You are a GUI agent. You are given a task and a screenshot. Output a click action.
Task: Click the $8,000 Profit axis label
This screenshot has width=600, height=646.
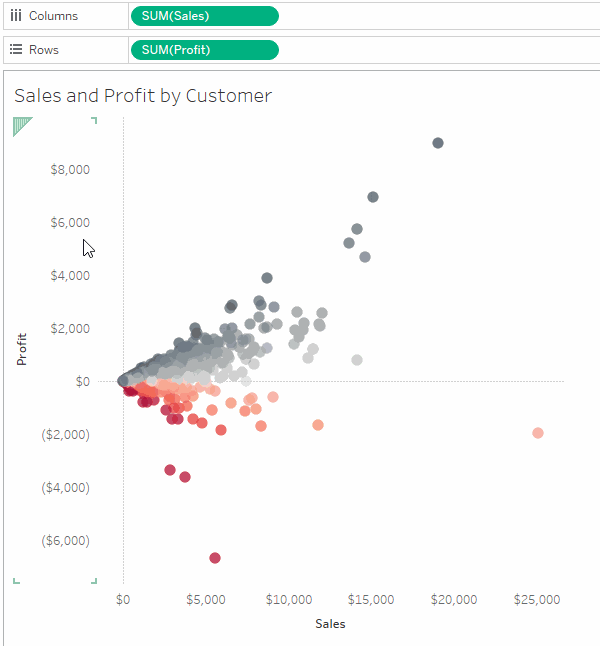(70, 169)
